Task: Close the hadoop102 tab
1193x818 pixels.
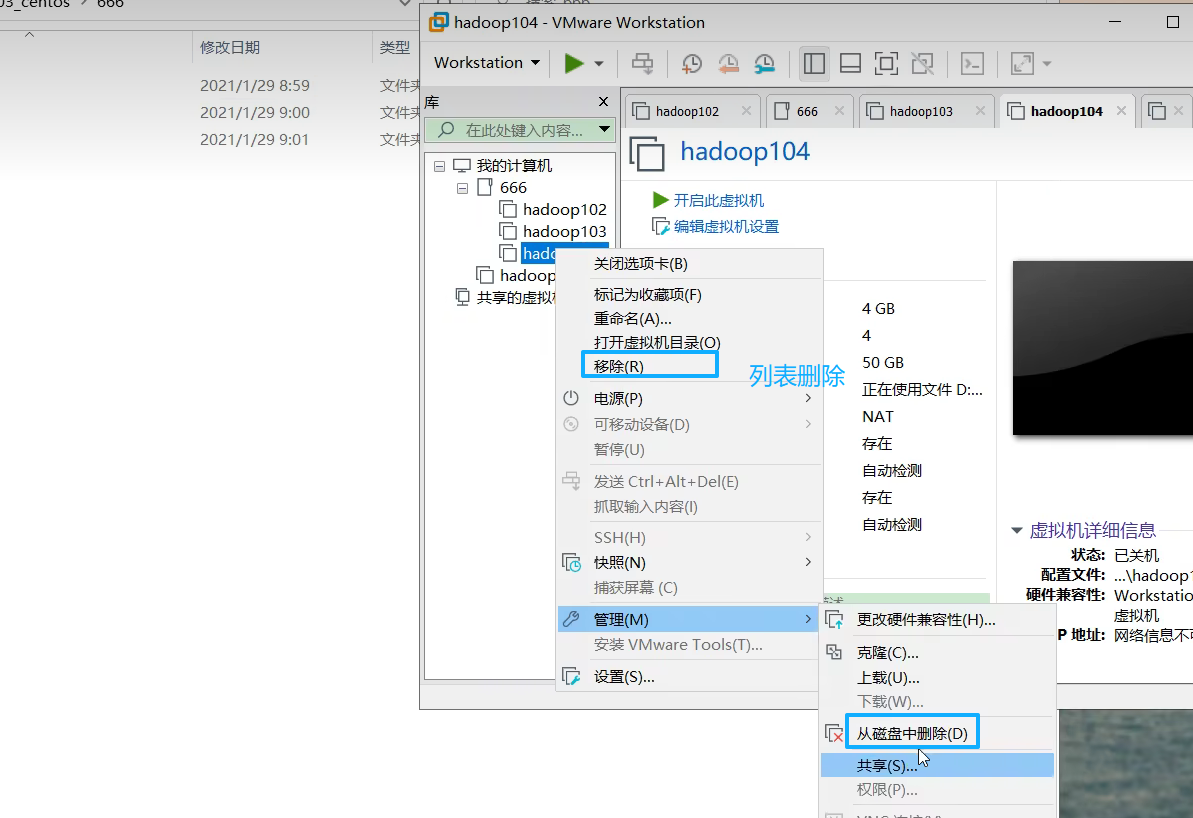Action: click(x=746, y=111)
